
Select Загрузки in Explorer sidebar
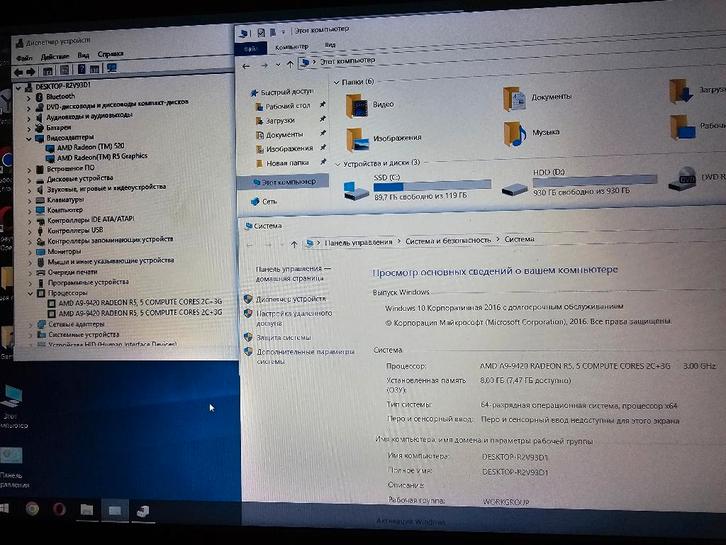tap(280, 120)
